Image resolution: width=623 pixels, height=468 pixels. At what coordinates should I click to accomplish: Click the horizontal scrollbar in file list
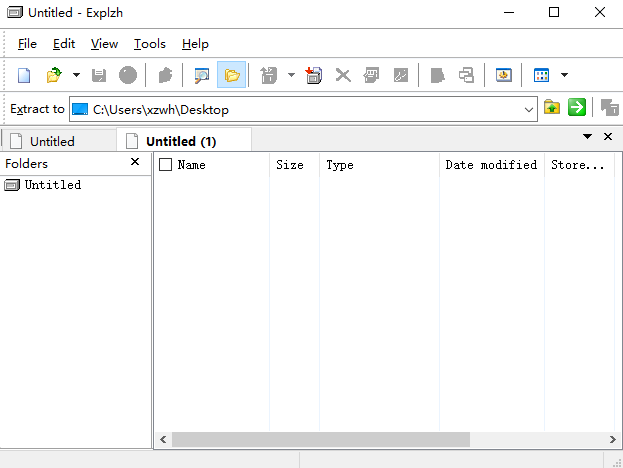click(x=320, y=439)
